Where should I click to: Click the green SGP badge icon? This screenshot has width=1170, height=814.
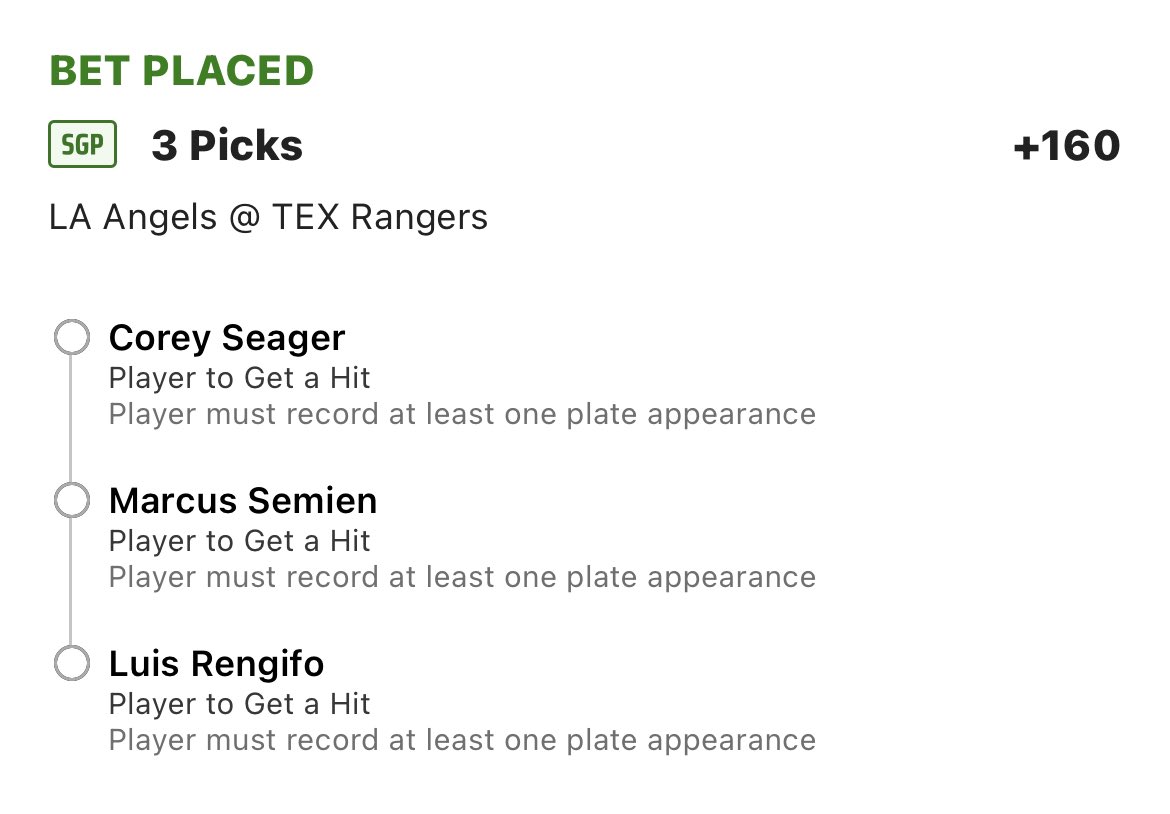pyautogui.click(x=83, y=144)
